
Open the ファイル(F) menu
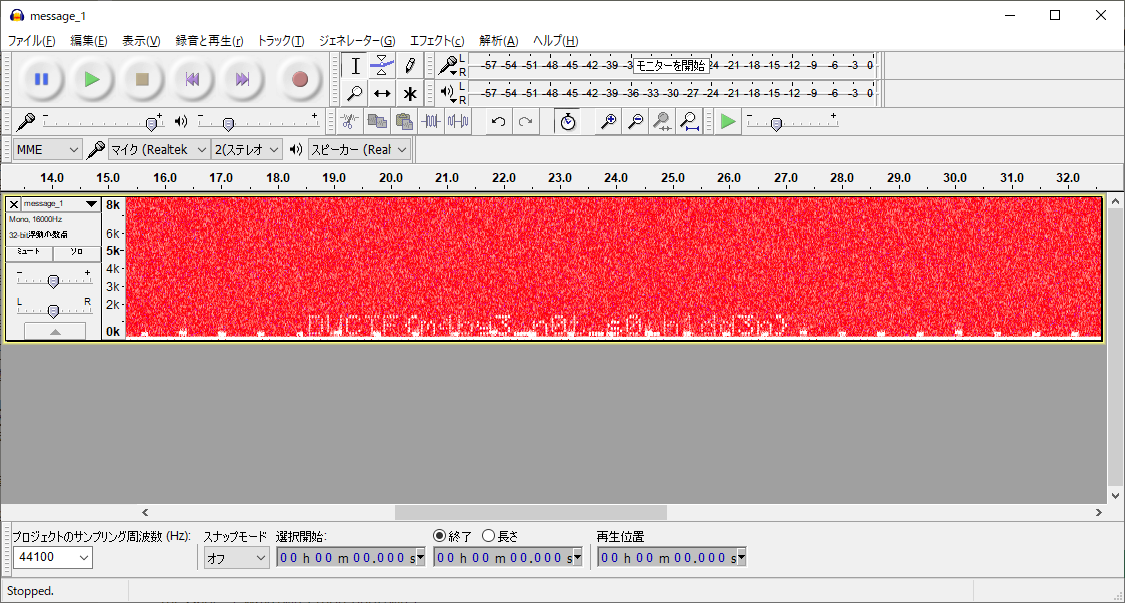tap(31, 41)
